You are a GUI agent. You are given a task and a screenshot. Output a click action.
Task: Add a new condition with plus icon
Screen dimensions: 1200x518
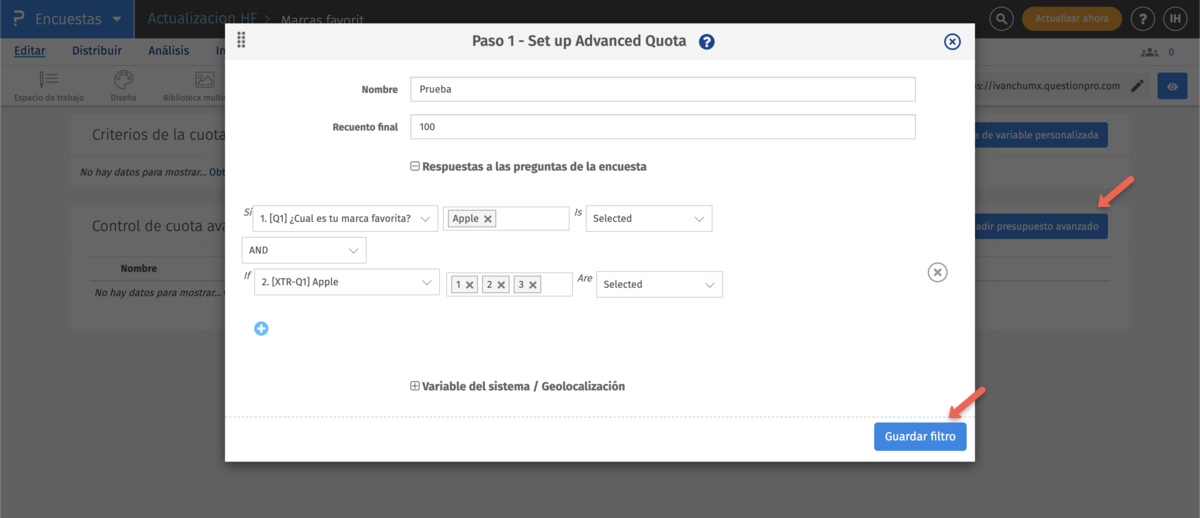tap(261, 328)
